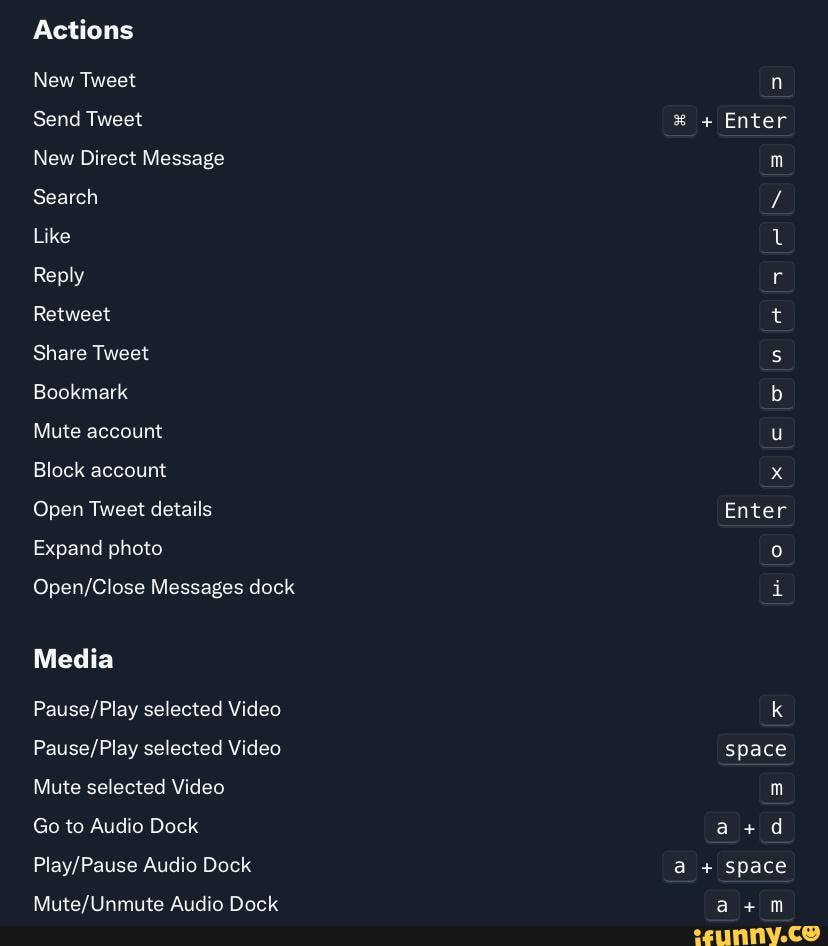828x946 pixels.
Task: Select the 'Share Tweet' shortcut label
Action: click(91, 353)
